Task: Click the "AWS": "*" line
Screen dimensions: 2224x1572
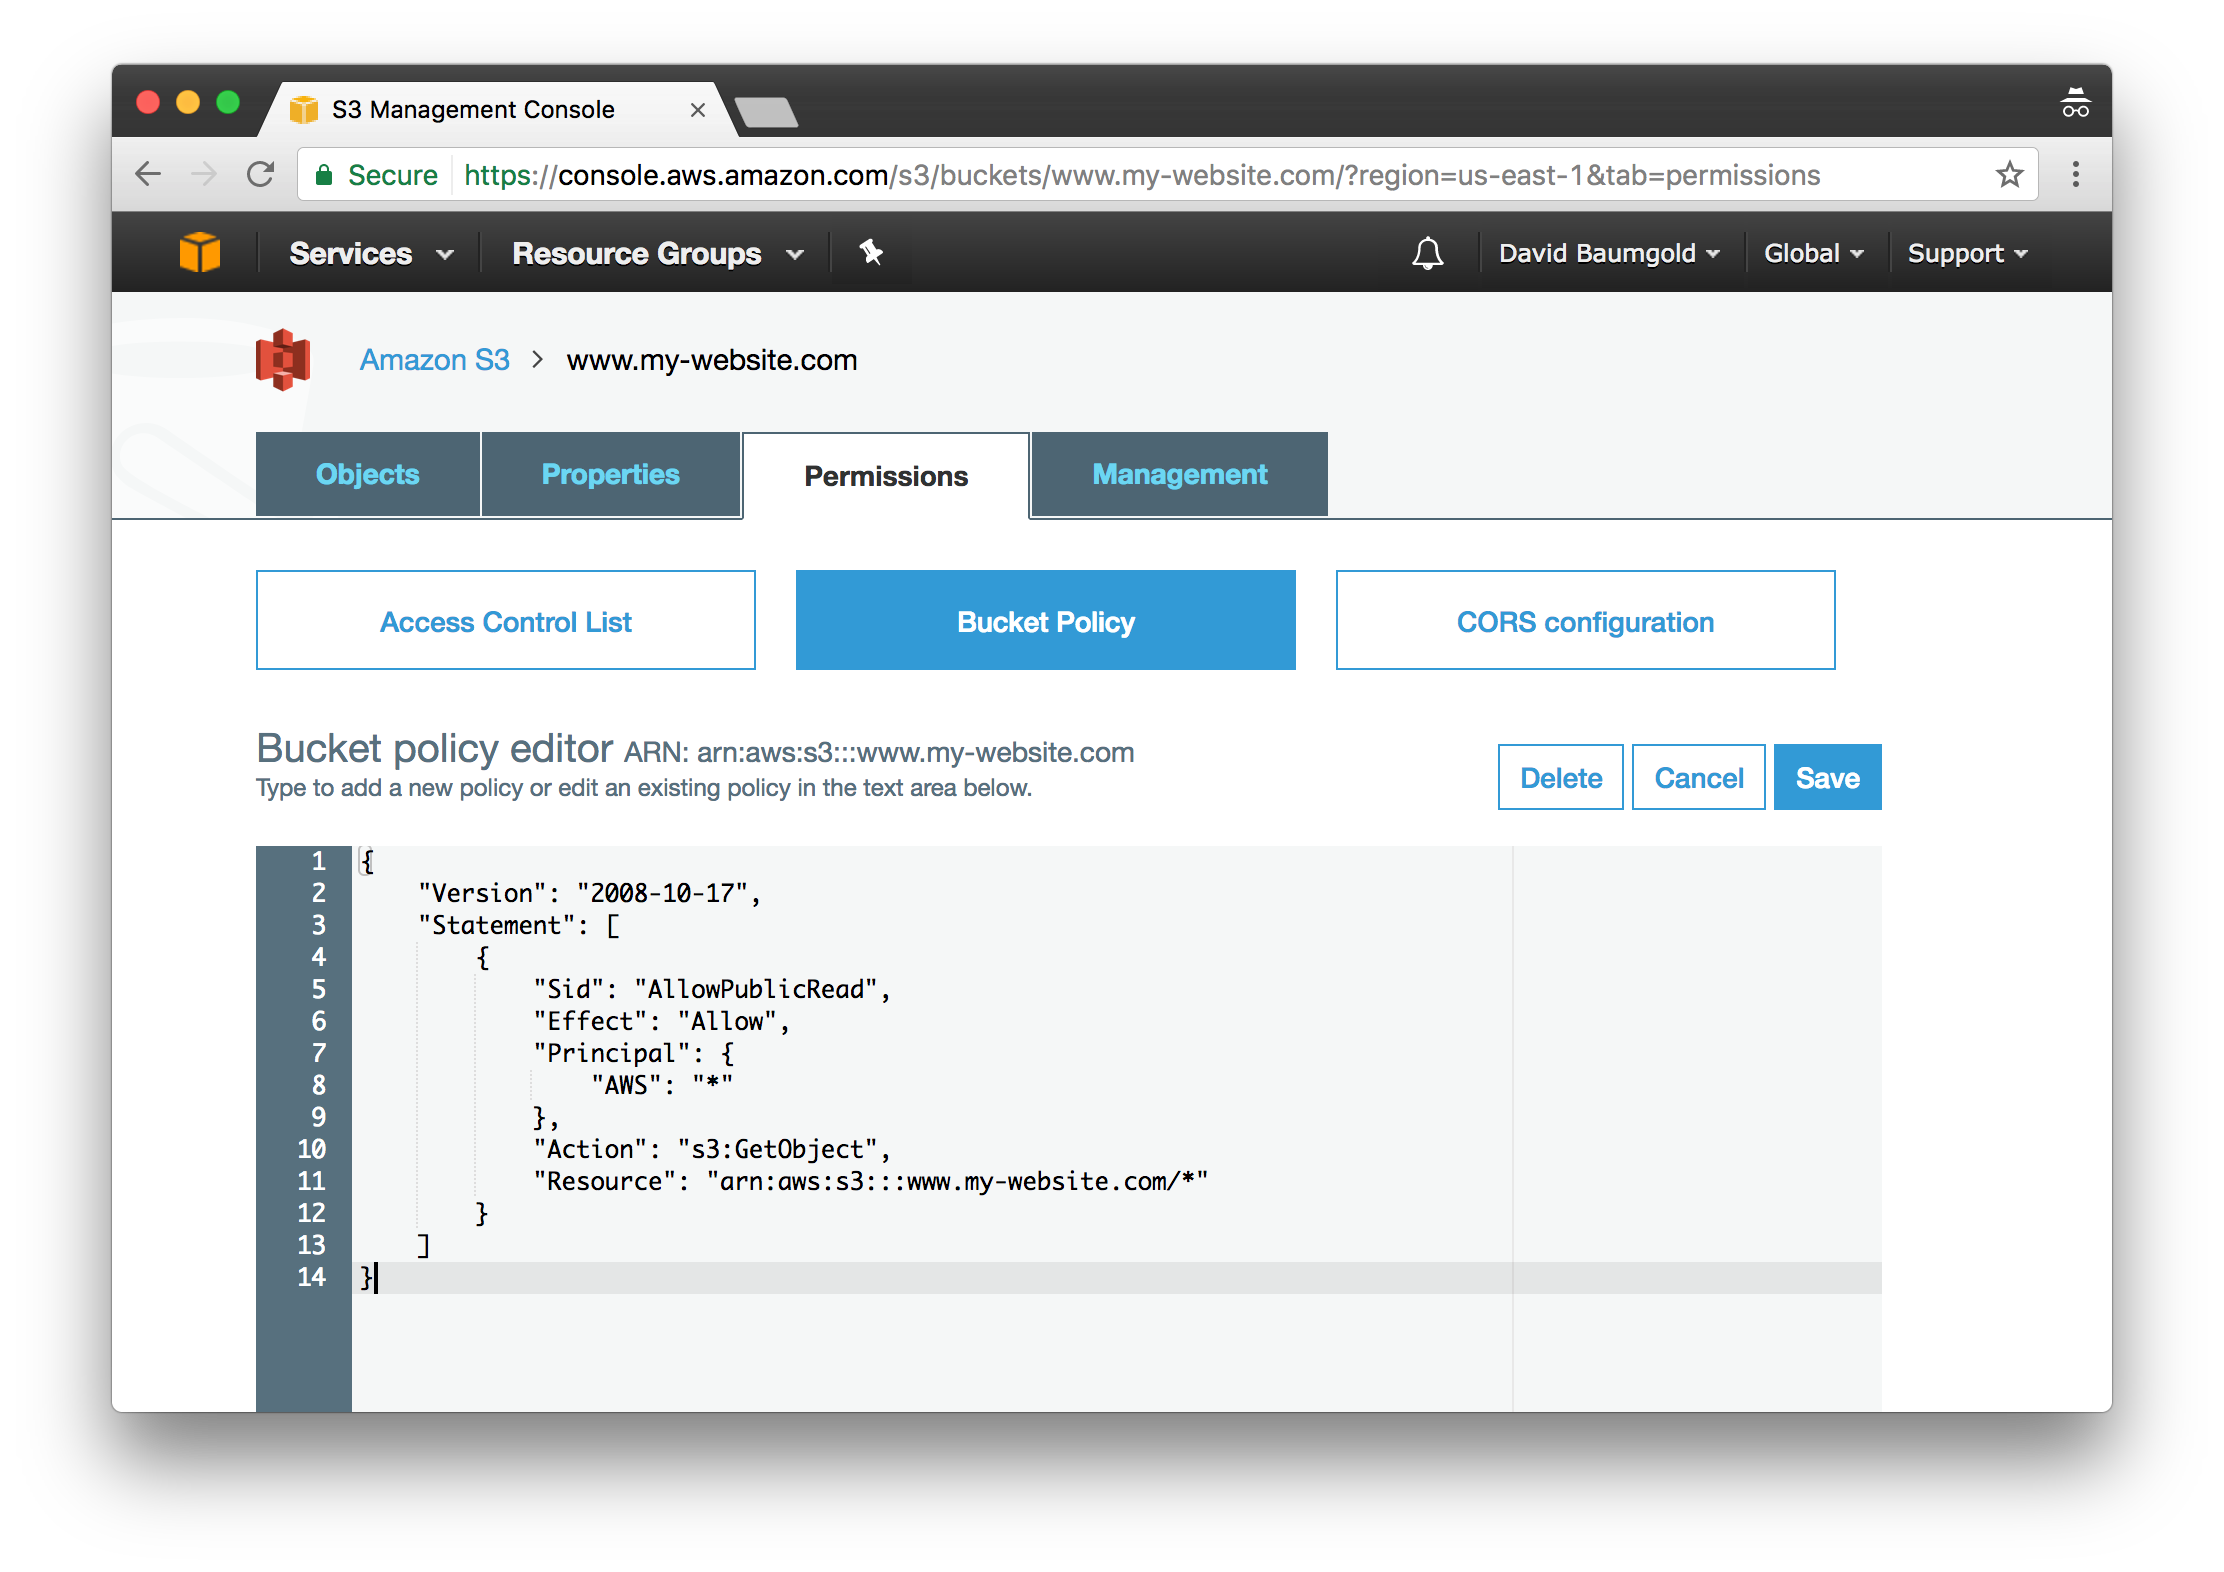Action: [662, 1085]
